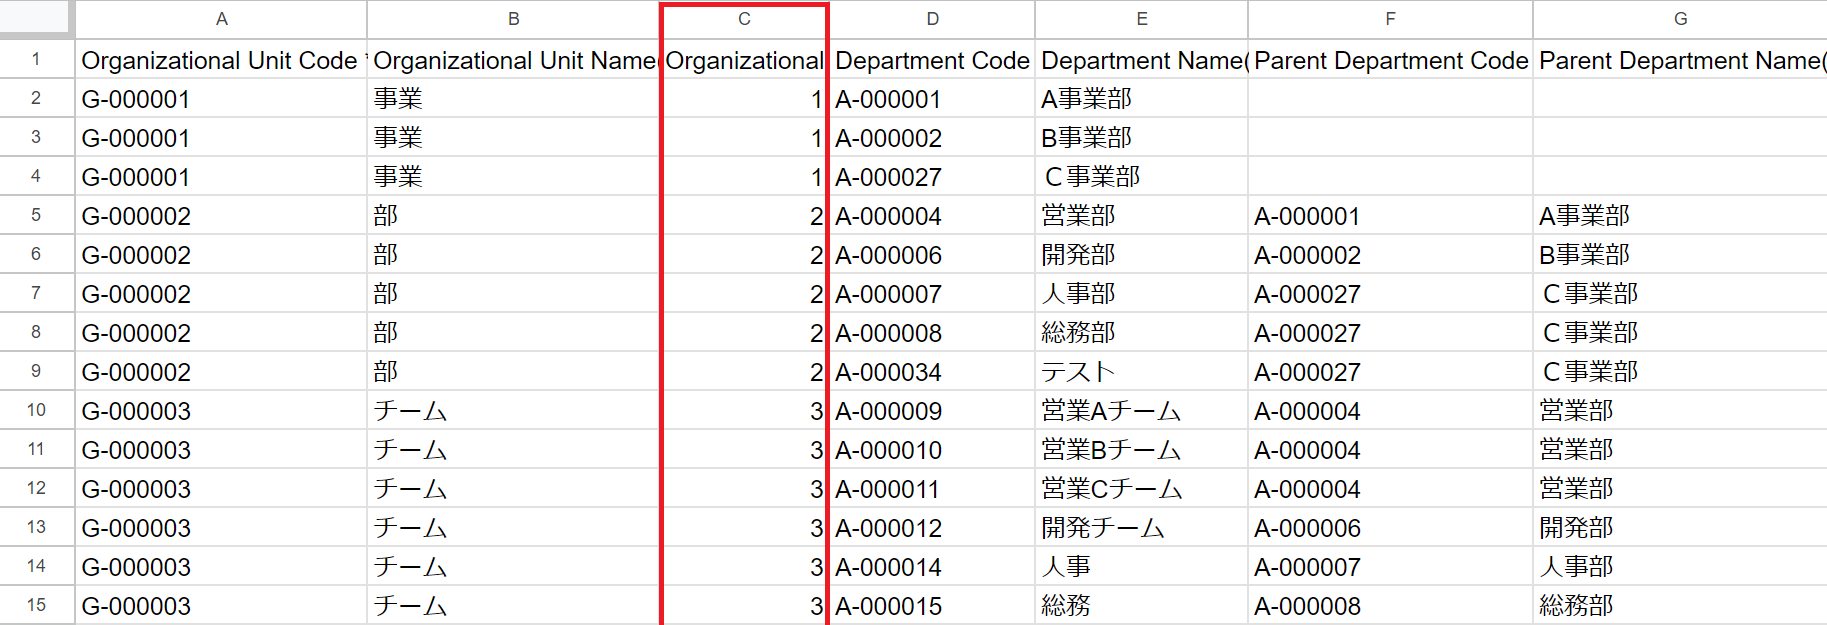The image size is (1827, 625).
Task: Click cell containing 営業Aチーム
Action: coord(1141,411)
